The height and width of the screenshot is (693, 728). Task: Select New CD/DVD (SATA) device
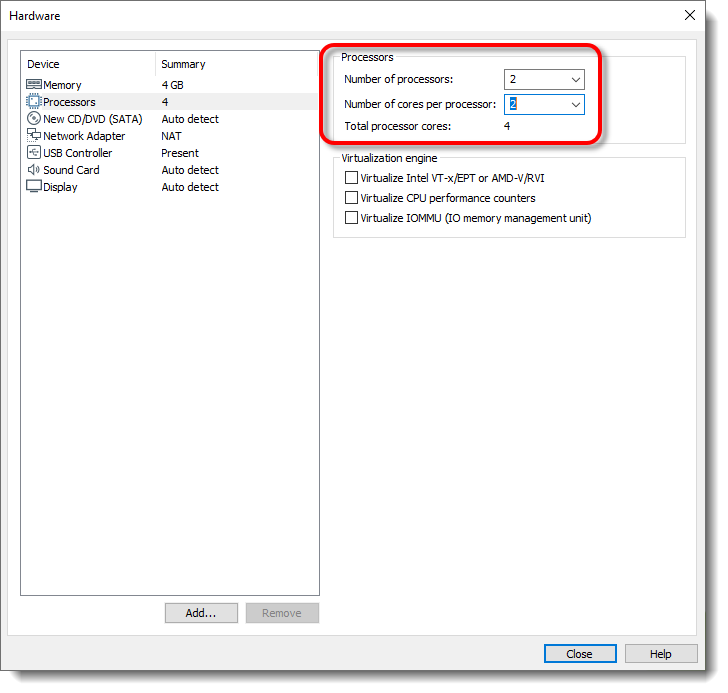click(93, 119)
